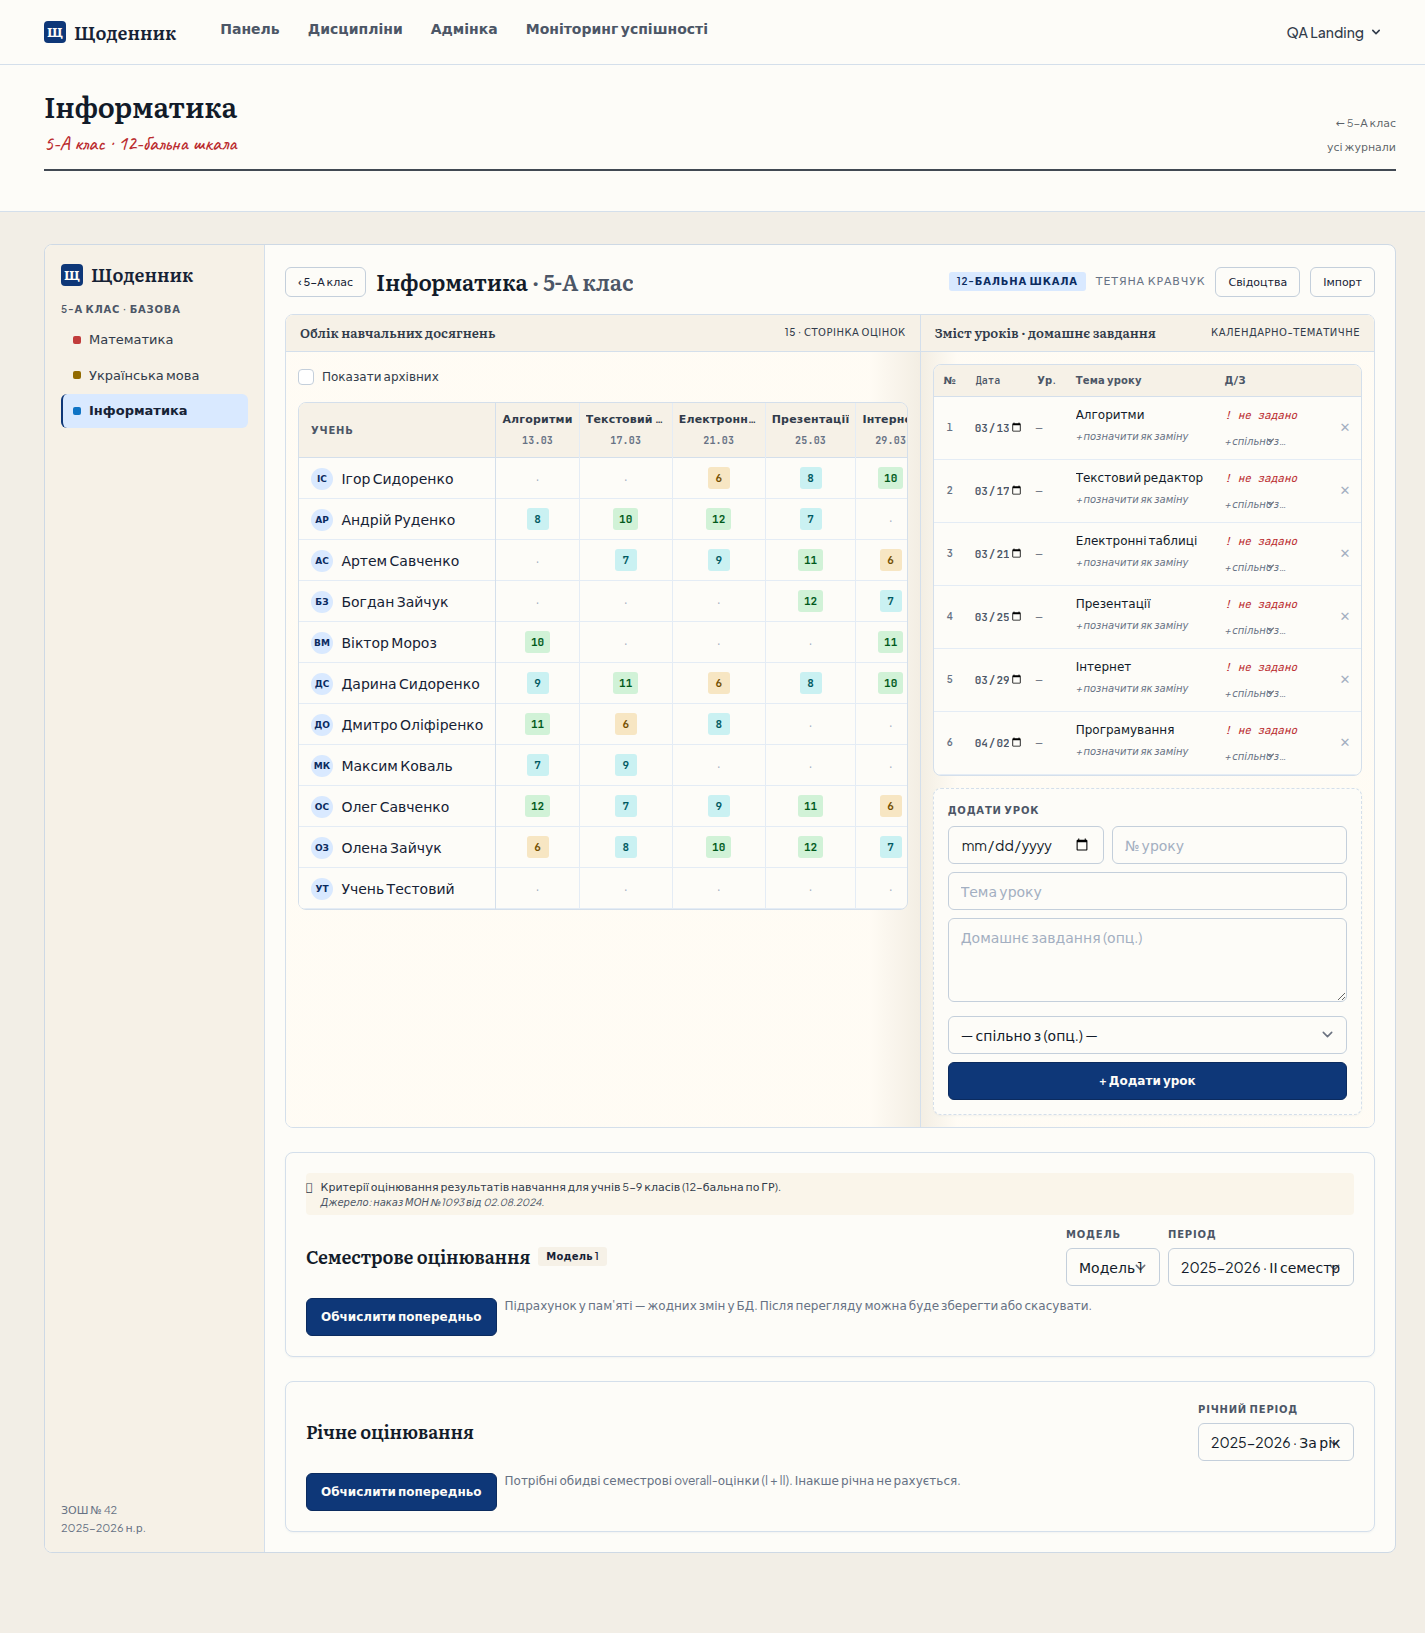Click avatar ДО of Дмитро Оліфіренко
The image size is (1425, 1633).
click(x=322, y=724)
